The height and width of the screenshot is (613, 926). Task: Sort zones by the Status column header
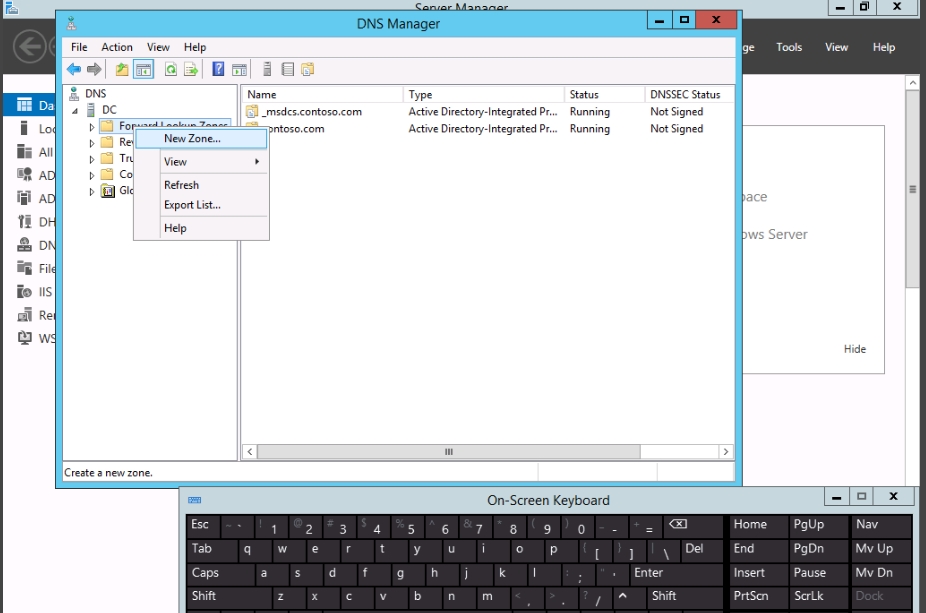click(605, 94)
